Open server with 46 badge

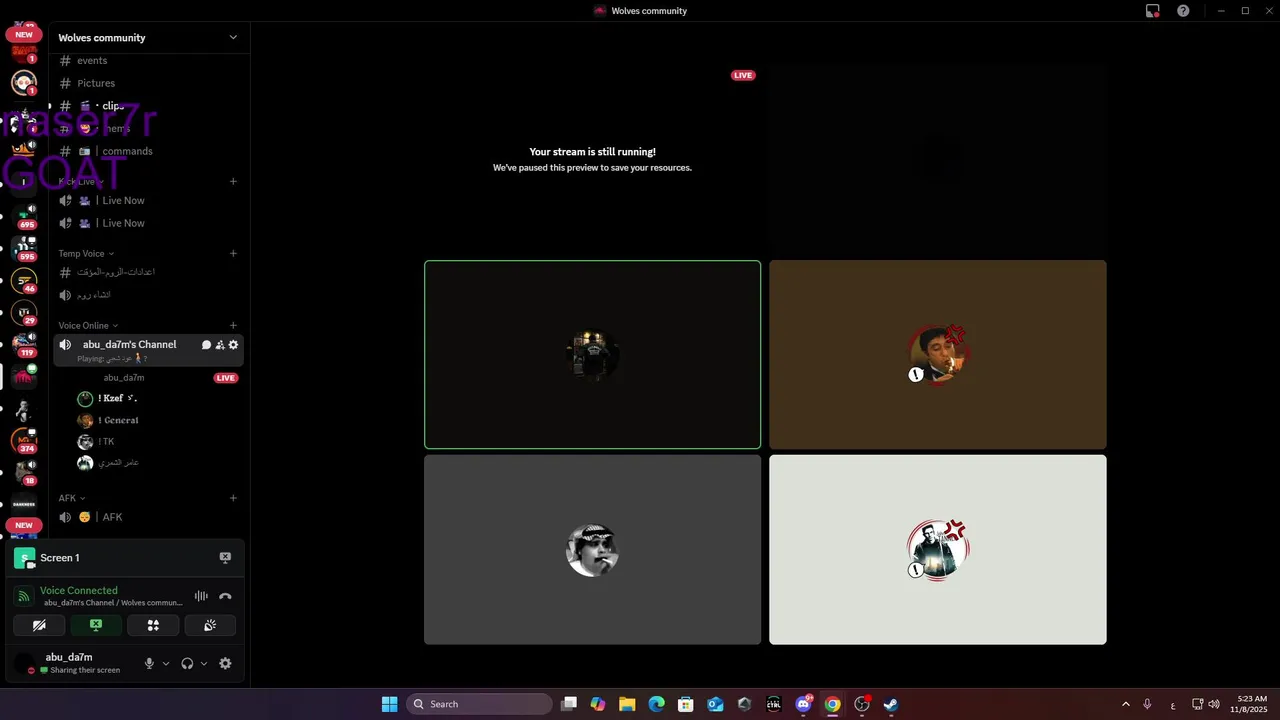(x=24, y=281)
